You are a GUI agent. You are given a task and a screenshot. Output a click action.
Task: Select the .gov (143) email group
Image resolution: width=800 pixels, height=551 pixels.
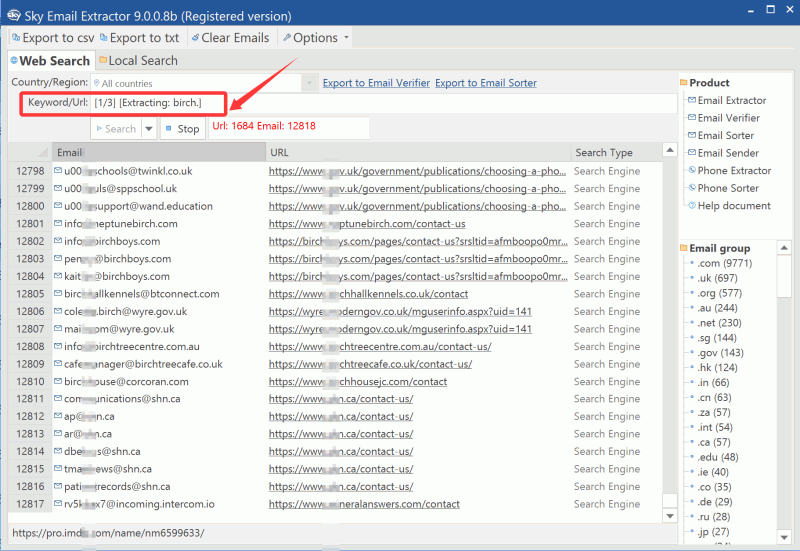[x=720, y=353]
